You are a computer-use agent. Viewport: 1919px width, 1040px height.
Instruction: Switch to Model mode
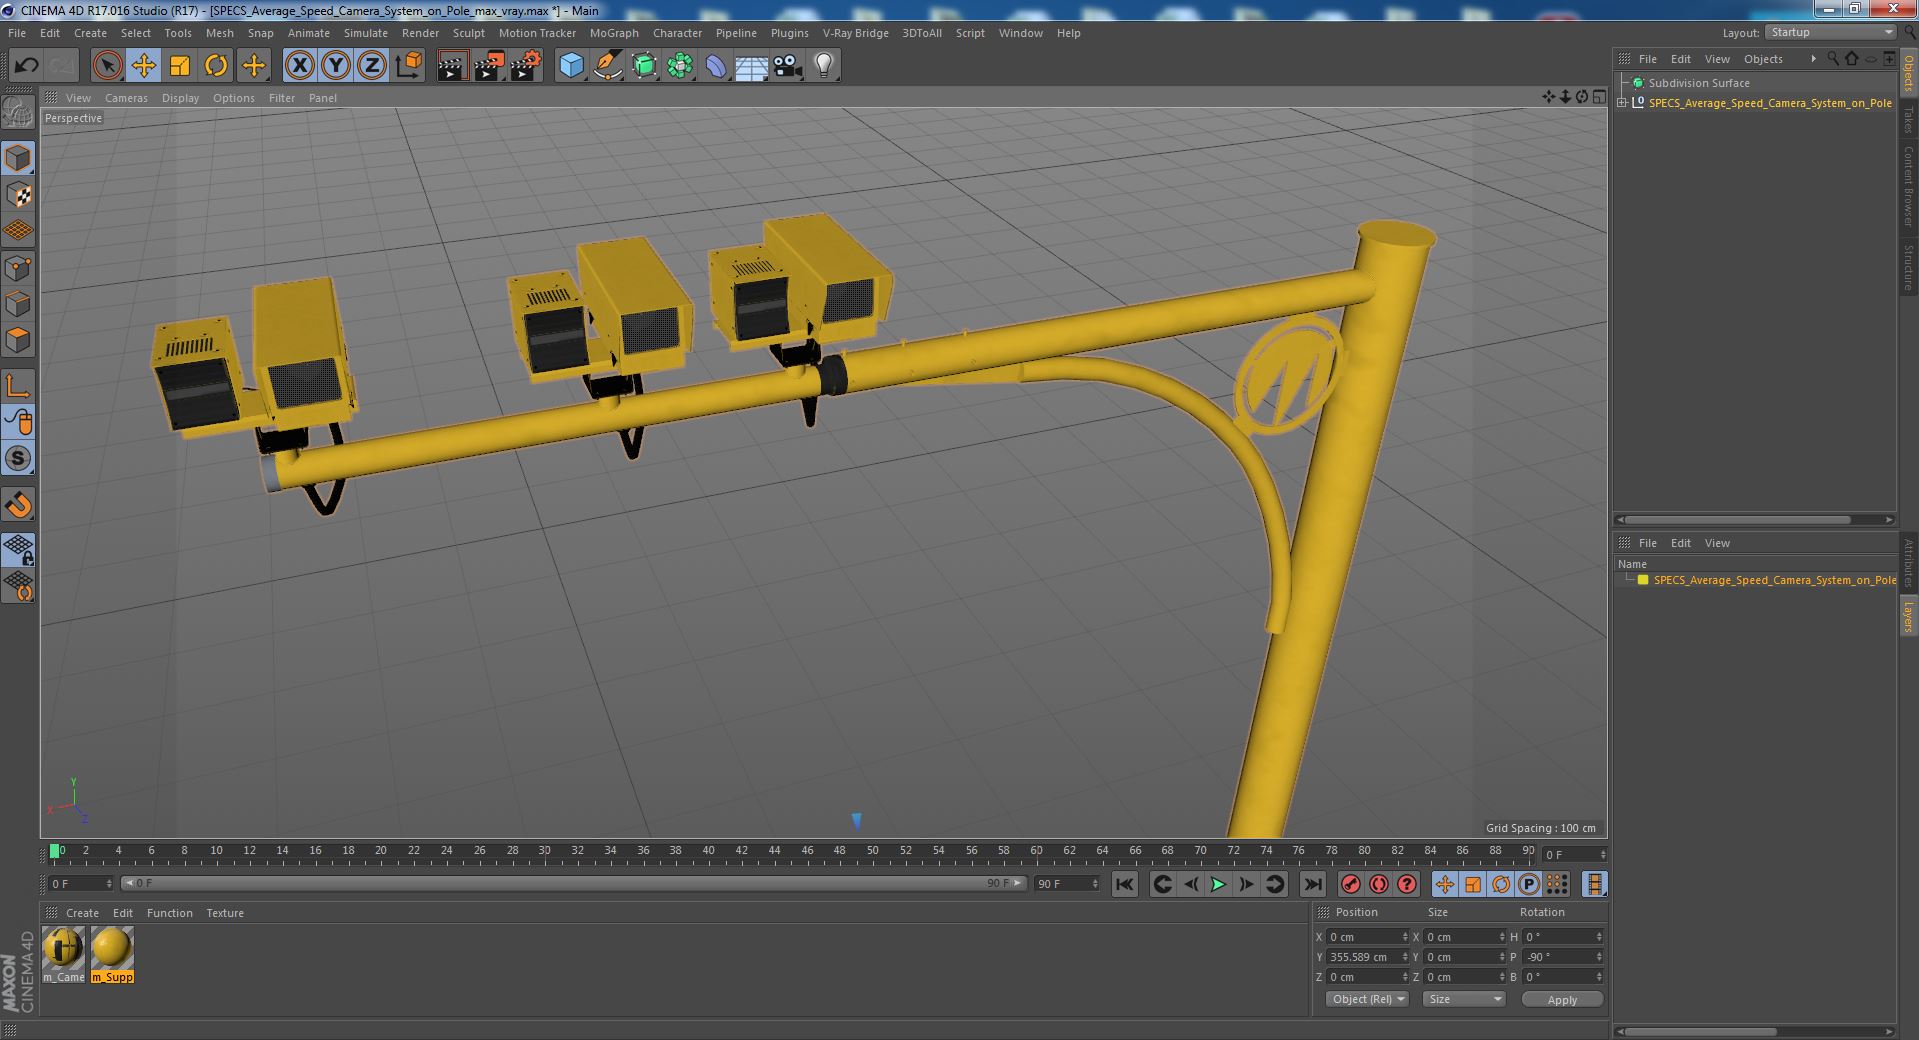pyautogui.click(x=19, y=158)
